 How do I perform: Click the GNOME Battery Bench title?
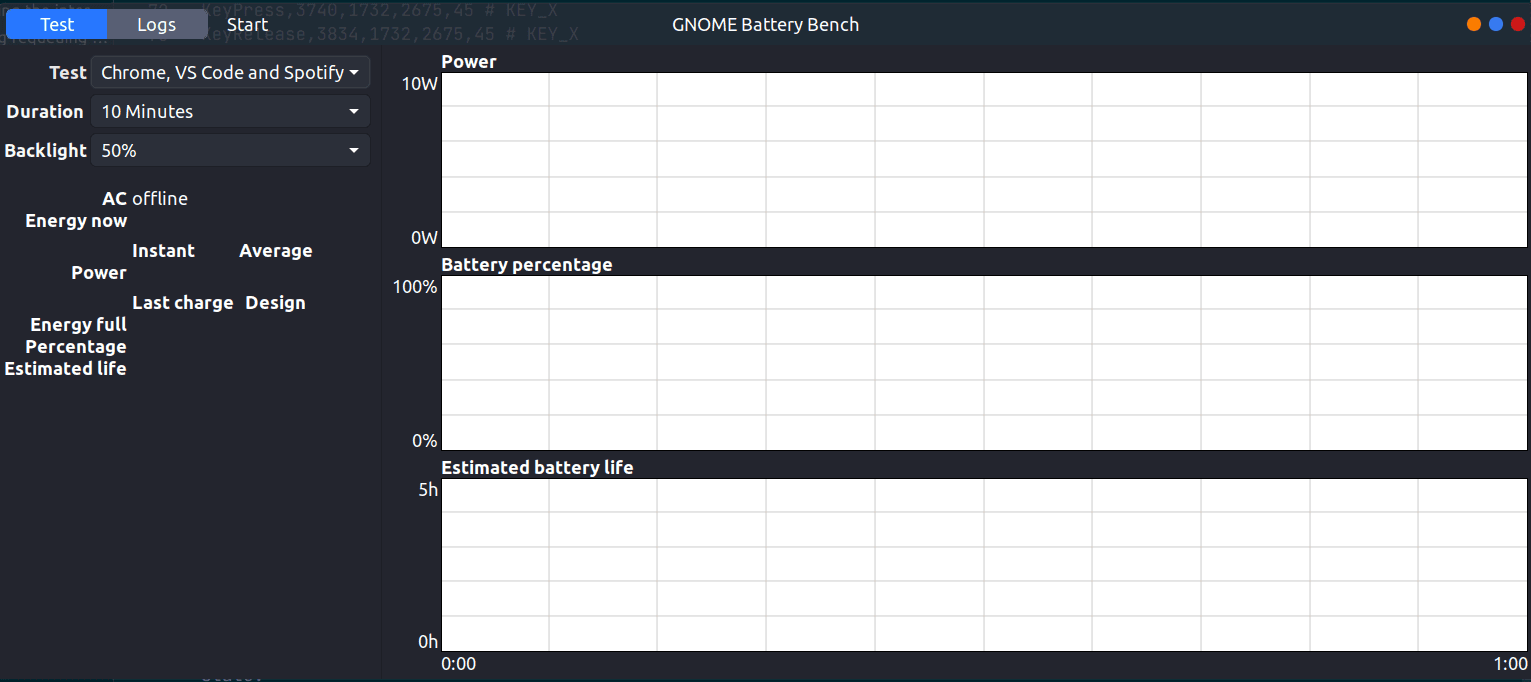765,24
